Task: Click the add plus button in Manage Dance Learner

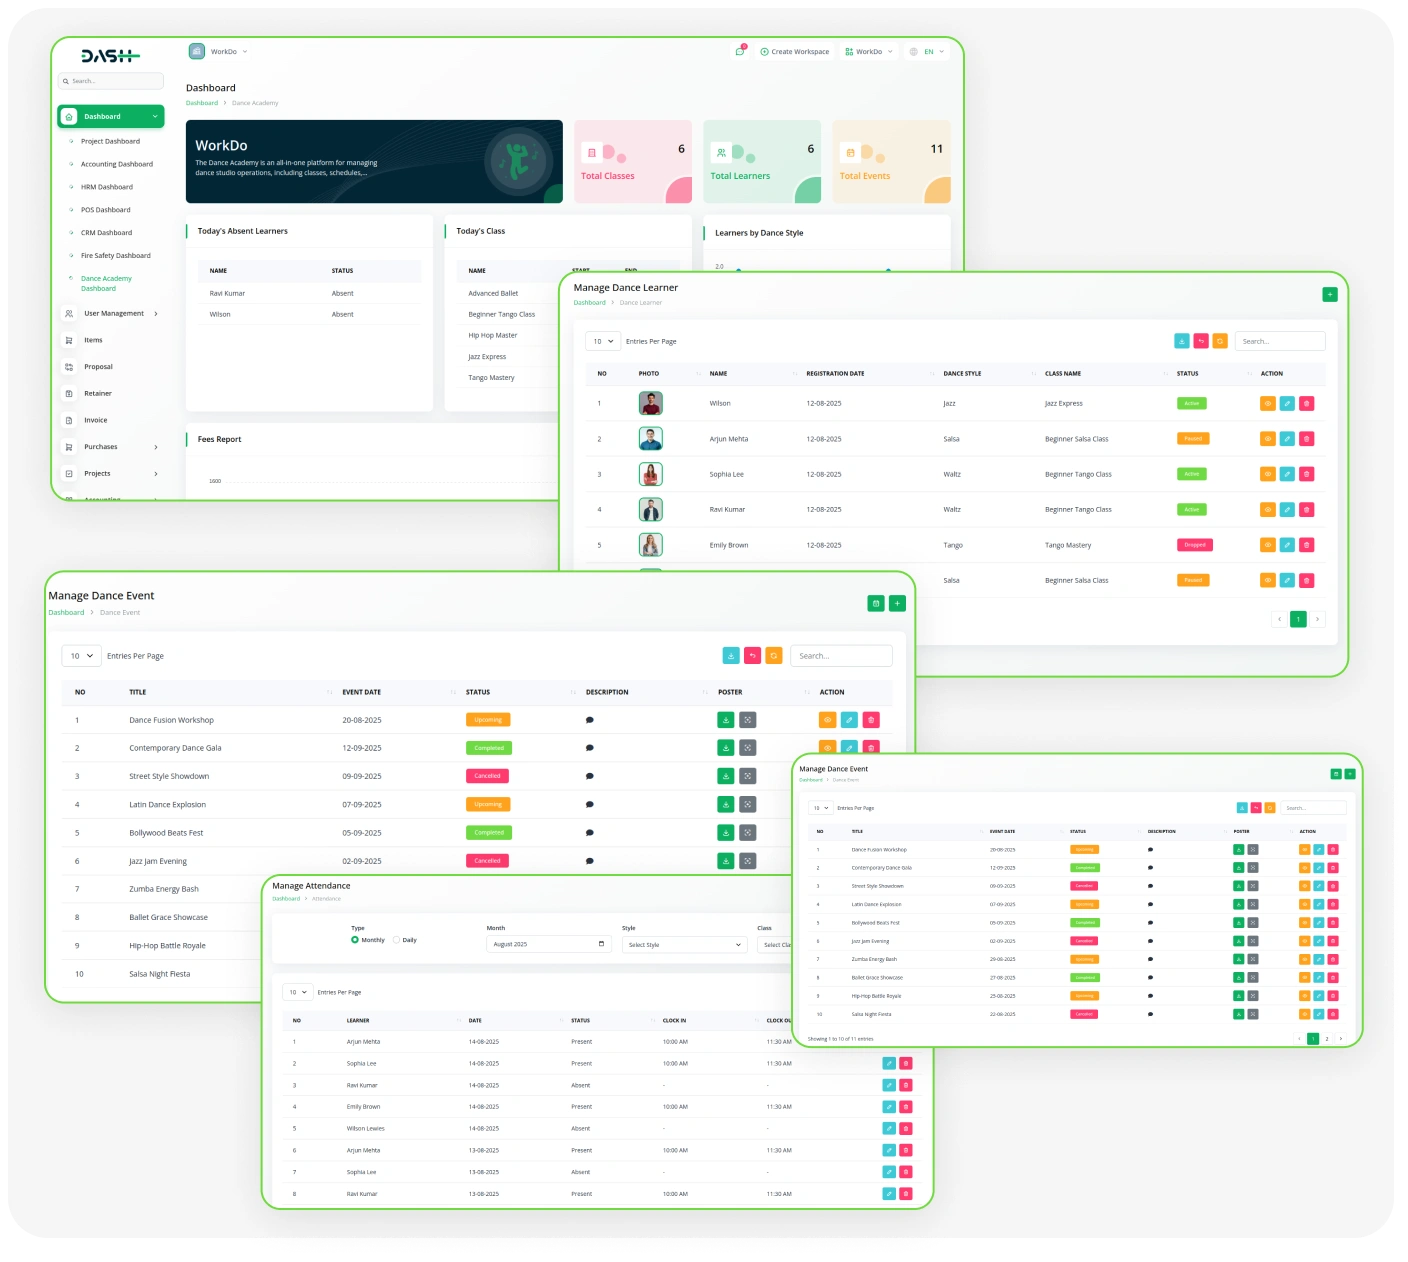Action: pyautogui.click(x=1329, y=294)
